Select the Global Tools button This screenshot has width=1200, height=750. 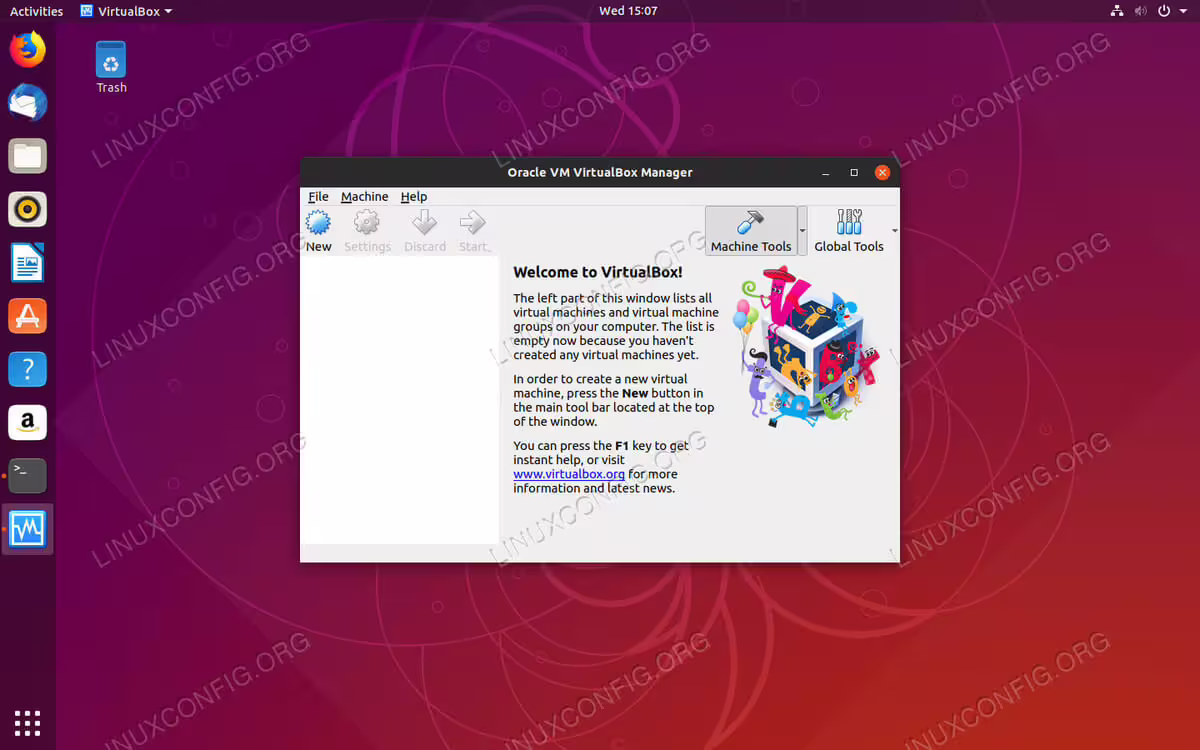849,231
